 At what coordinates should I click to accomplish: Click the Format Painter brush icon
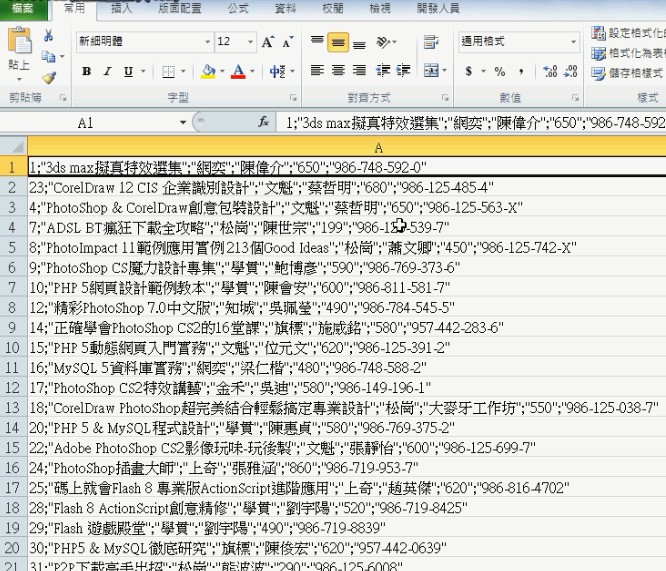[49, 77]
